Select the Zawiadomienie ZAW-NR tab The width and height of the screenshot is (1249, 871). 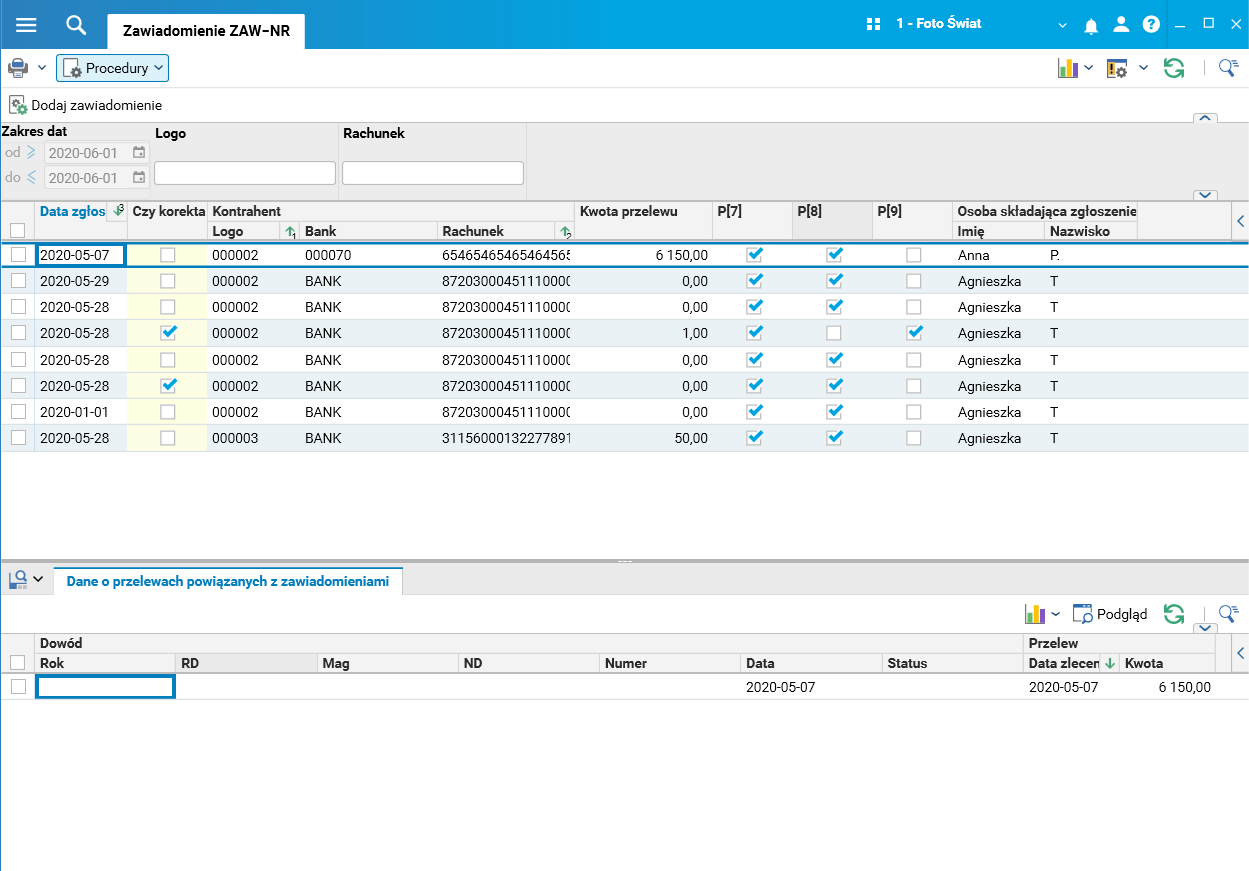(x=206, y=30)
